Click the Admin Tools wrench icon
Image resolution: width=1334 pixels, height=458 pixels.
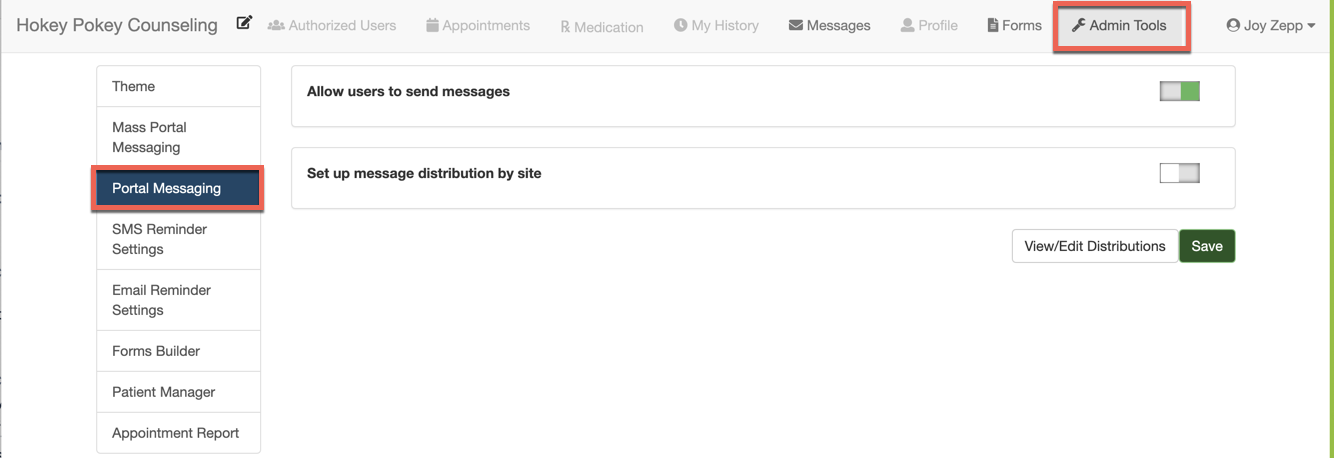point(1078,25)
